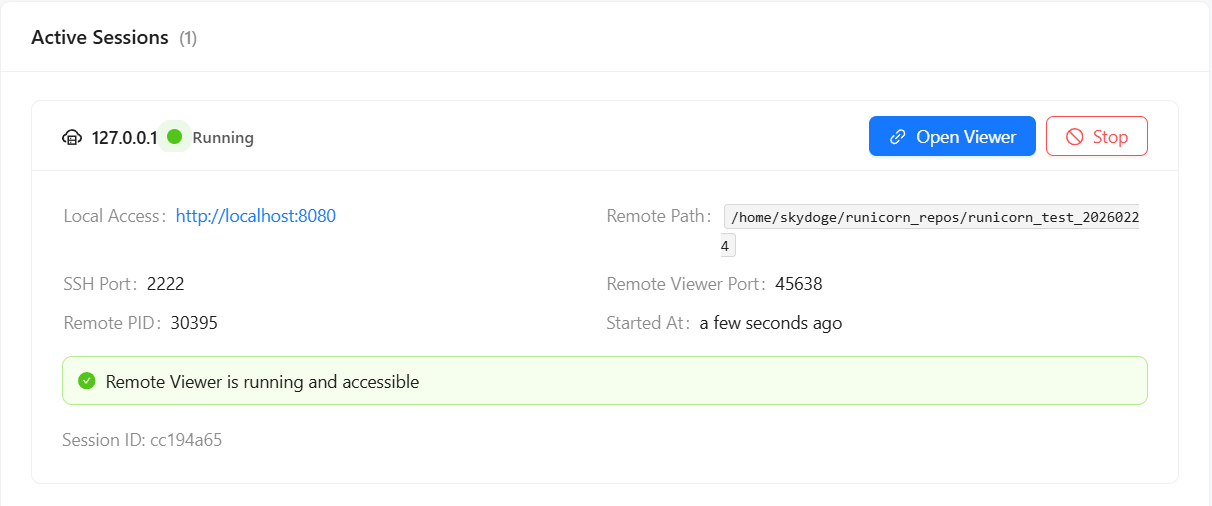Click the Remote Viewer running alert message
The image size is (1212, 506).
[x=262, y=382]
